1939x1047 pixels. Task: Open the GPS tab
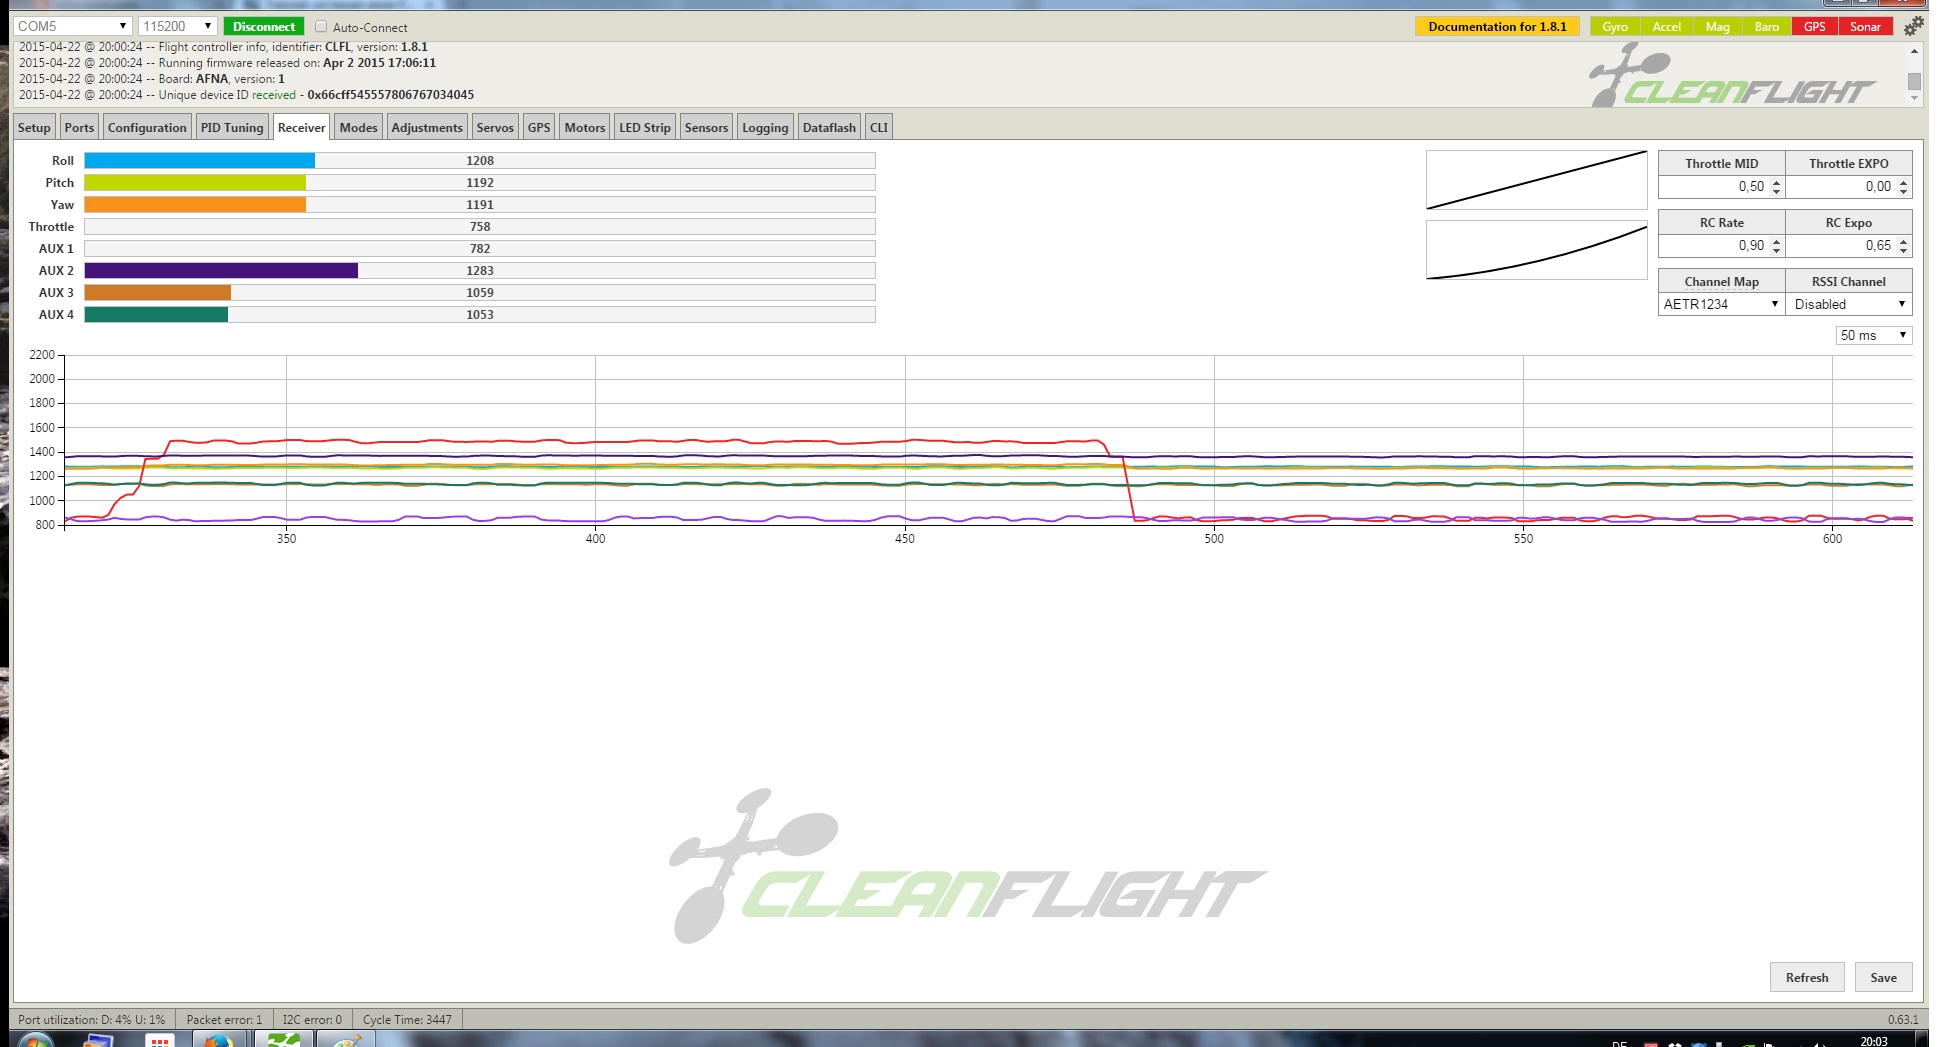[x=539, y=127]
